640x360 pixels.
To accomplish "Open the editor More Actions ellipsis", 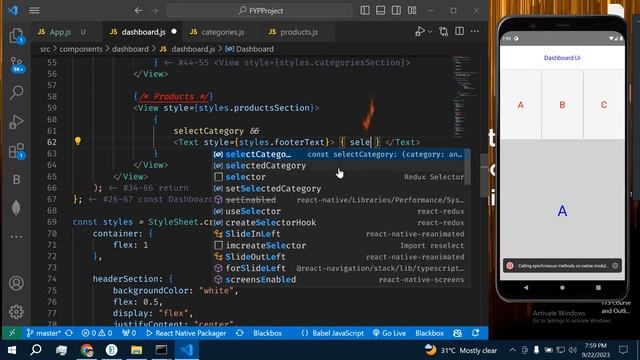I will point(475,31).
